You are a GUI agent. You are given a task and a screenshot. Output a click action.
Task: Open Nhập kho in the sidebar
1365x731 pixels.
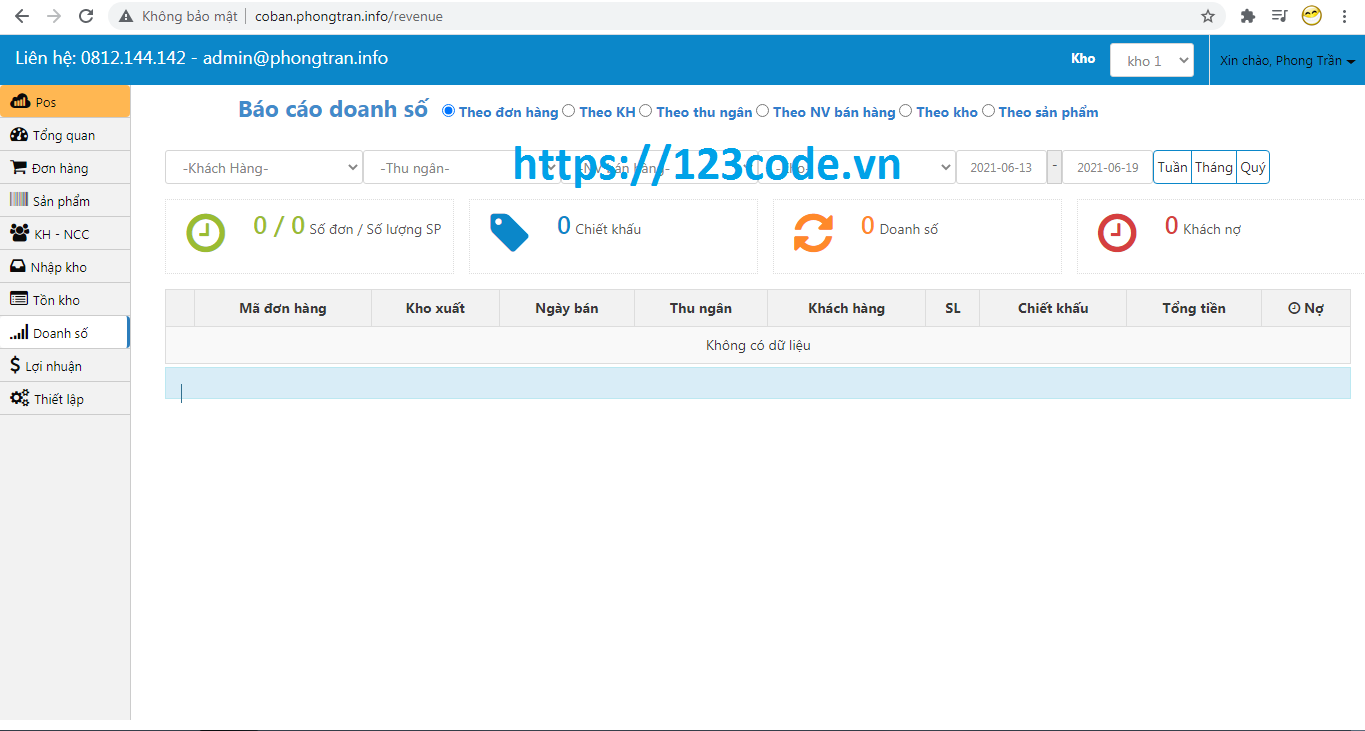pyautogui.click(x=65, y=267)
